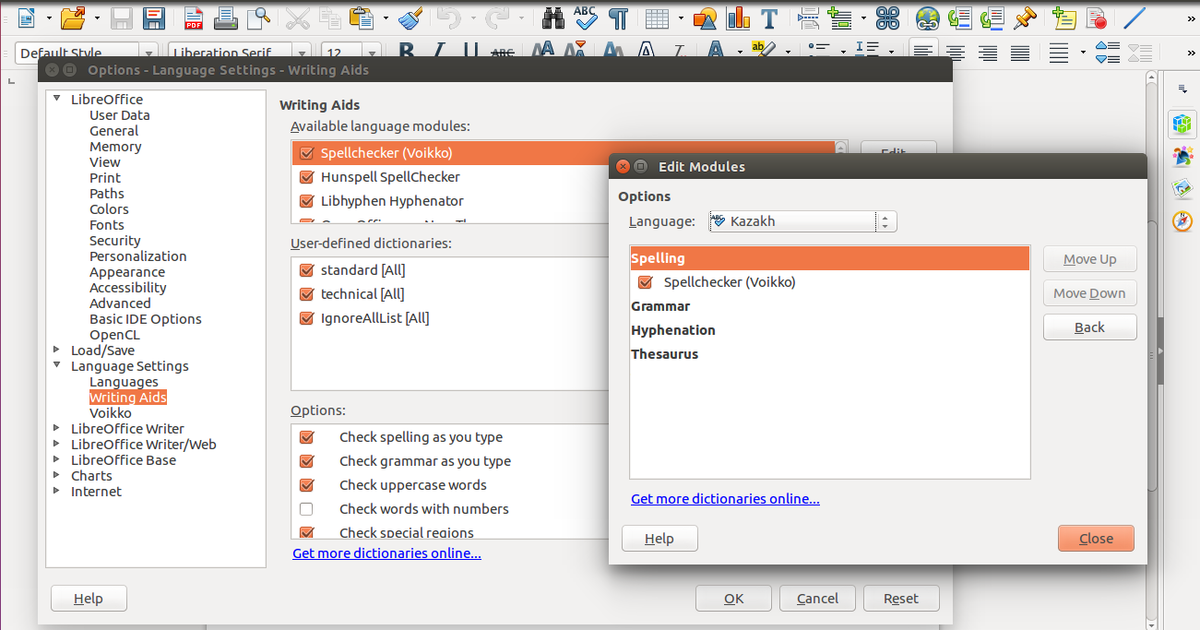Viewport: 1200px width, 630px height.
Task: Click the Clone Formatting paintbrush icon
Action: [x=408, y=17]
